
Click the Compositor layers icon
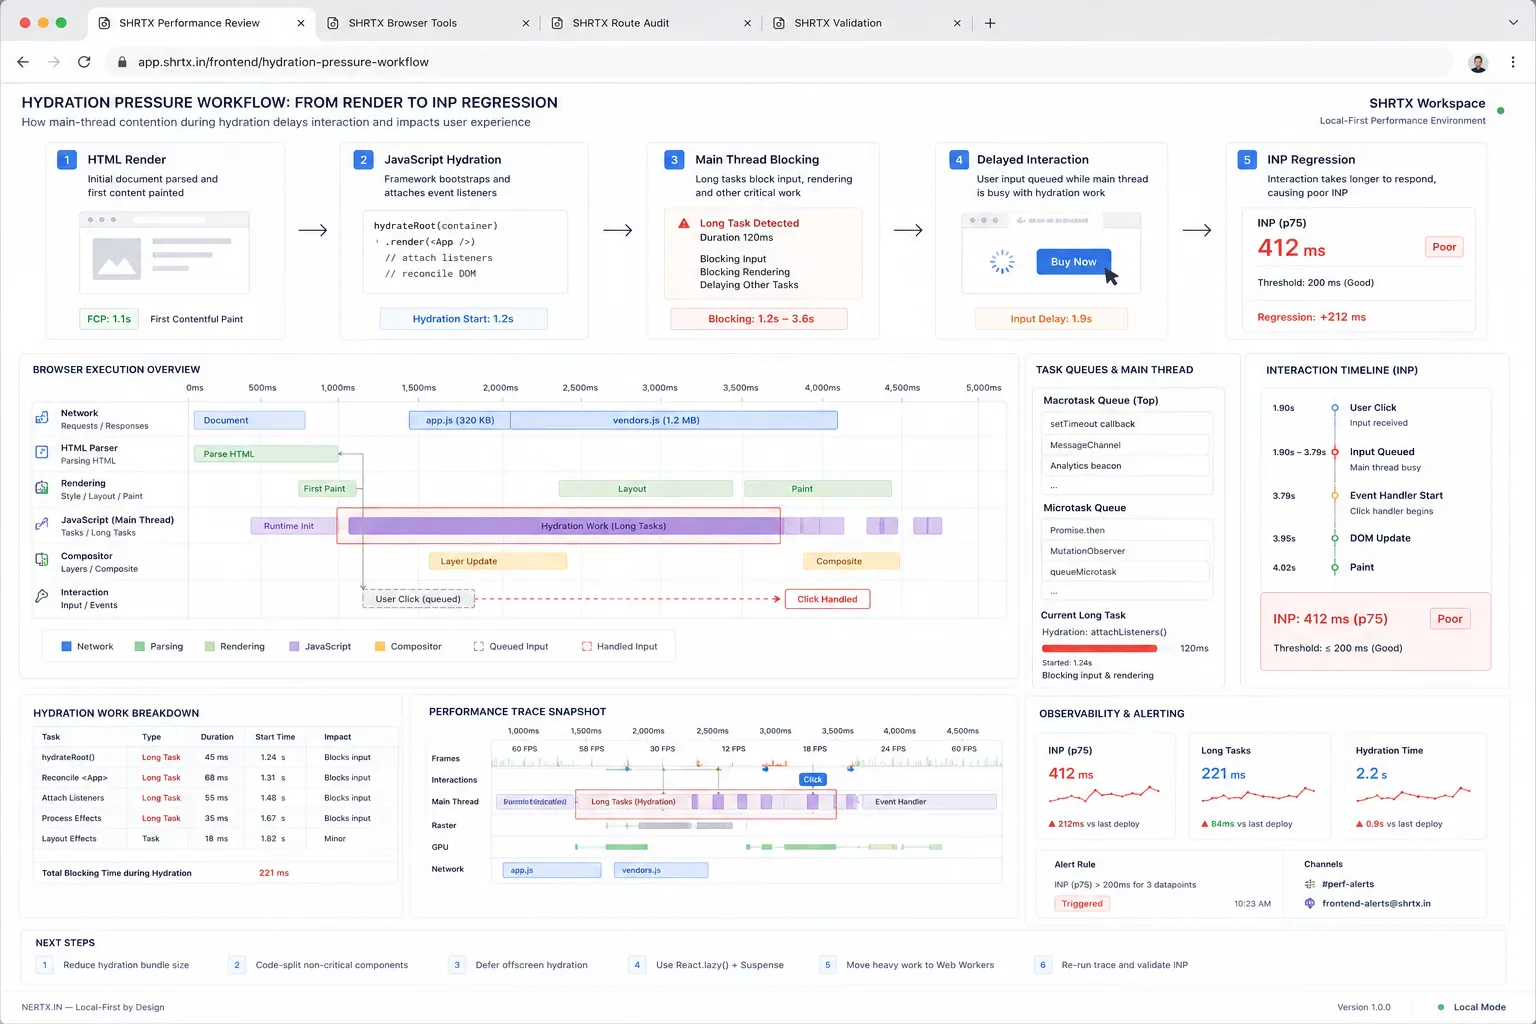(x=42, y=560)
